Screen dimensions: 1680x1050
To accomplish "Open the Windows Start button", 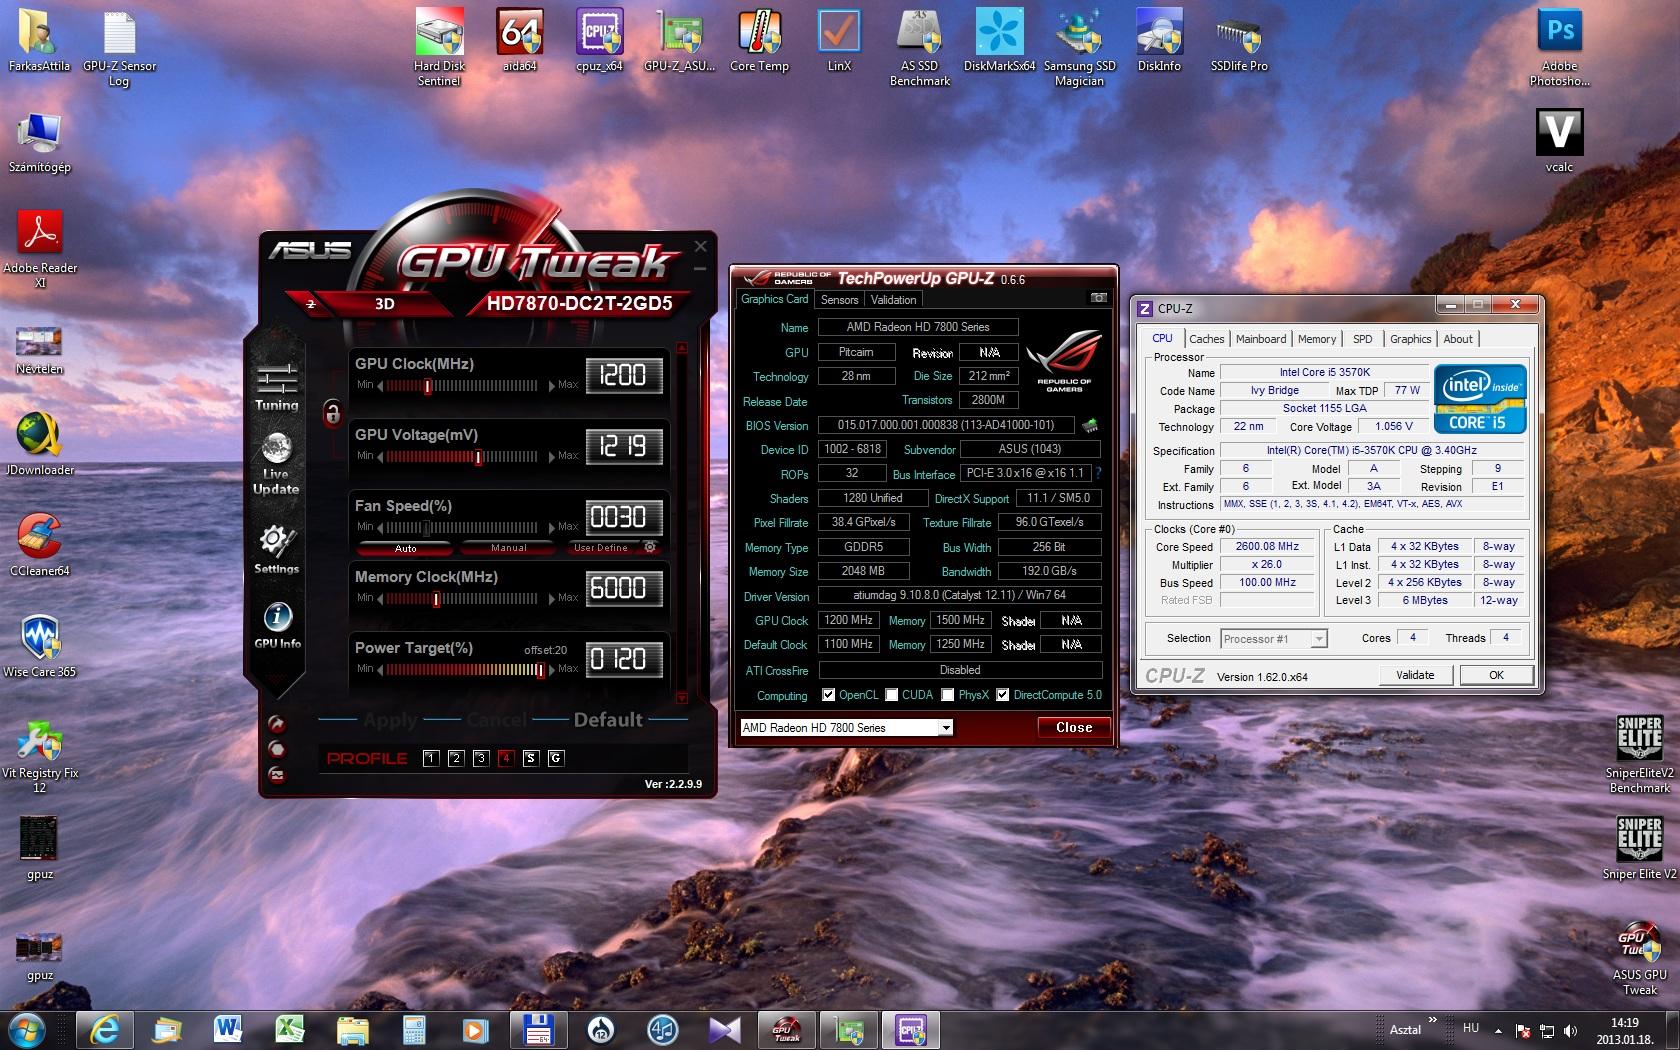I will [x=27, y=1029].
